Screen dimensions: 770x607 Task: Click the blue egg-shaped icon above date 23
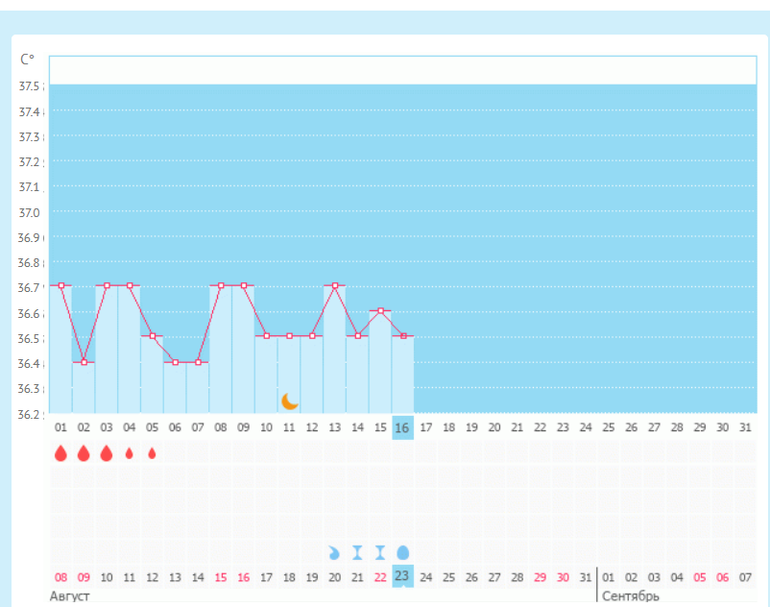tap(402, 552)
